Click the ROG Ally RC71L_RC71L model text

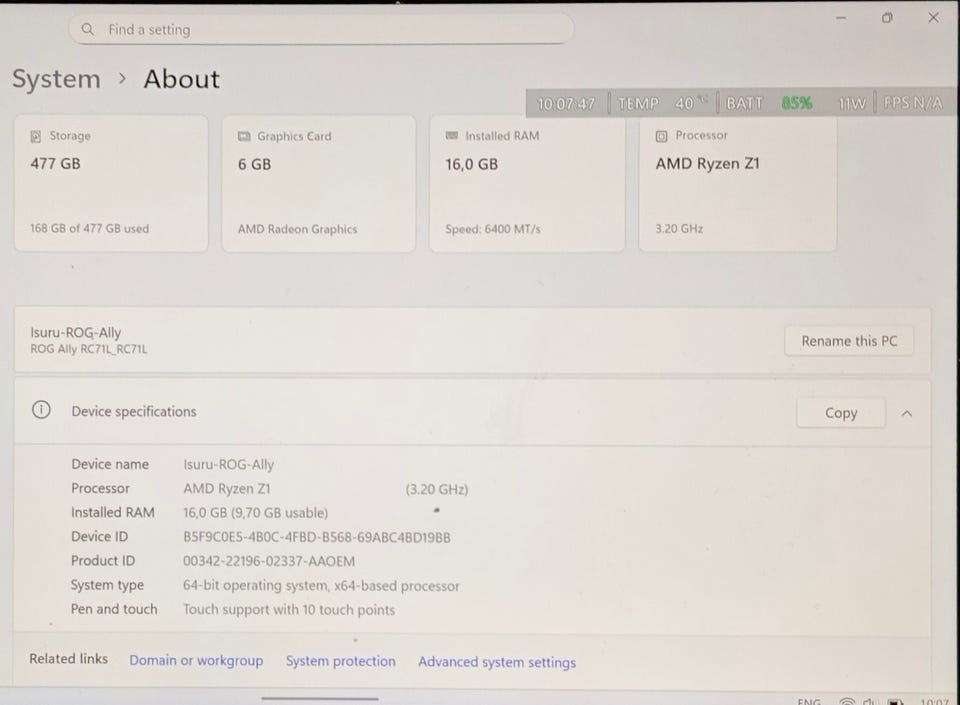point(89,349)
